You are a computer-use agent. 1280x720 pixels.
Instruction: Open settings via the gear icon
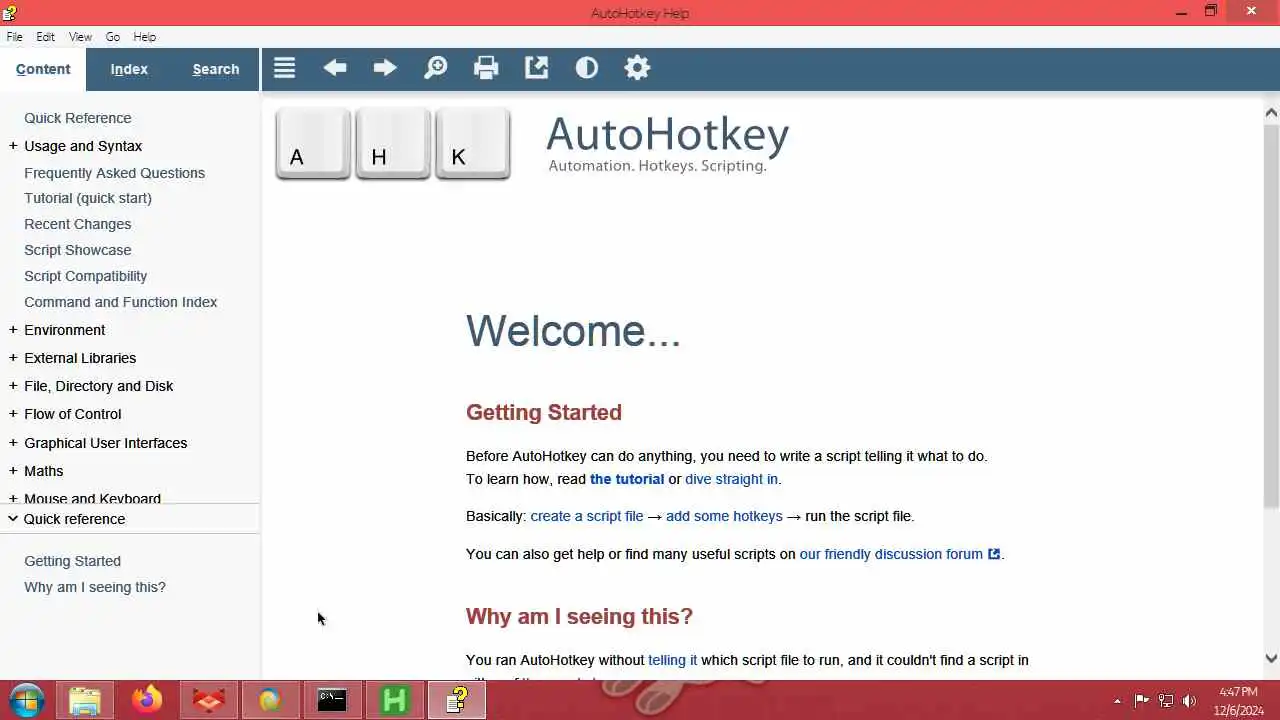coord(637,68)
